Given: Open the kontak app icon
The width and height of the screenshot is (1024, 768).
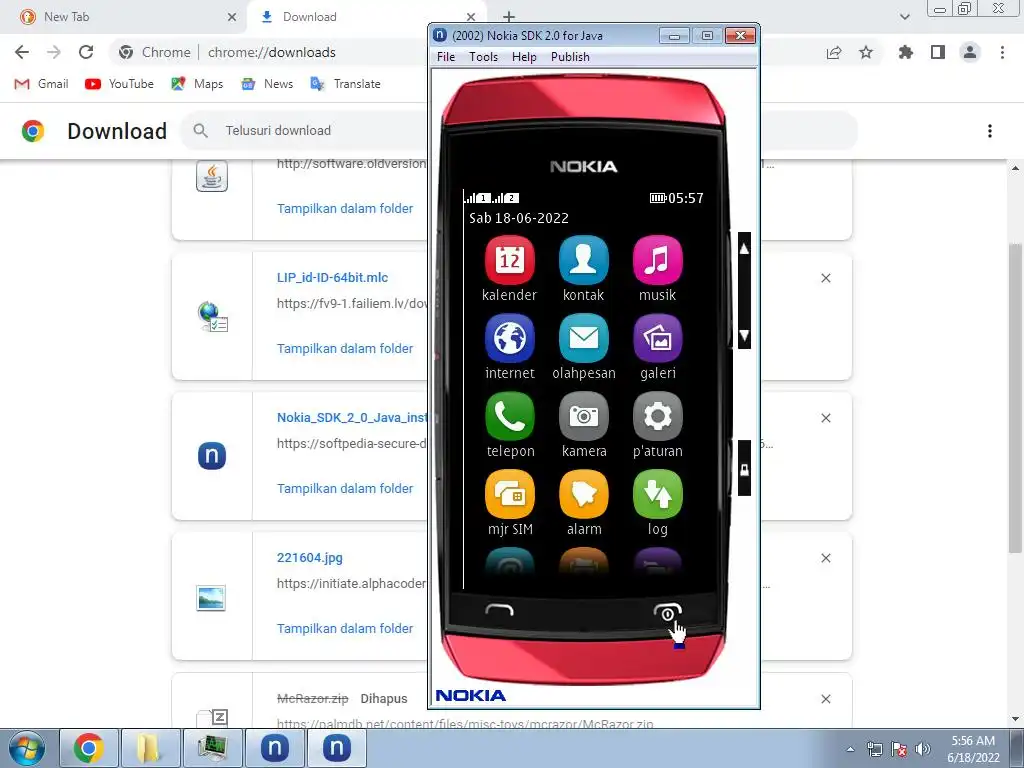Looking at the screenshot, I should [x=583, y=260].
